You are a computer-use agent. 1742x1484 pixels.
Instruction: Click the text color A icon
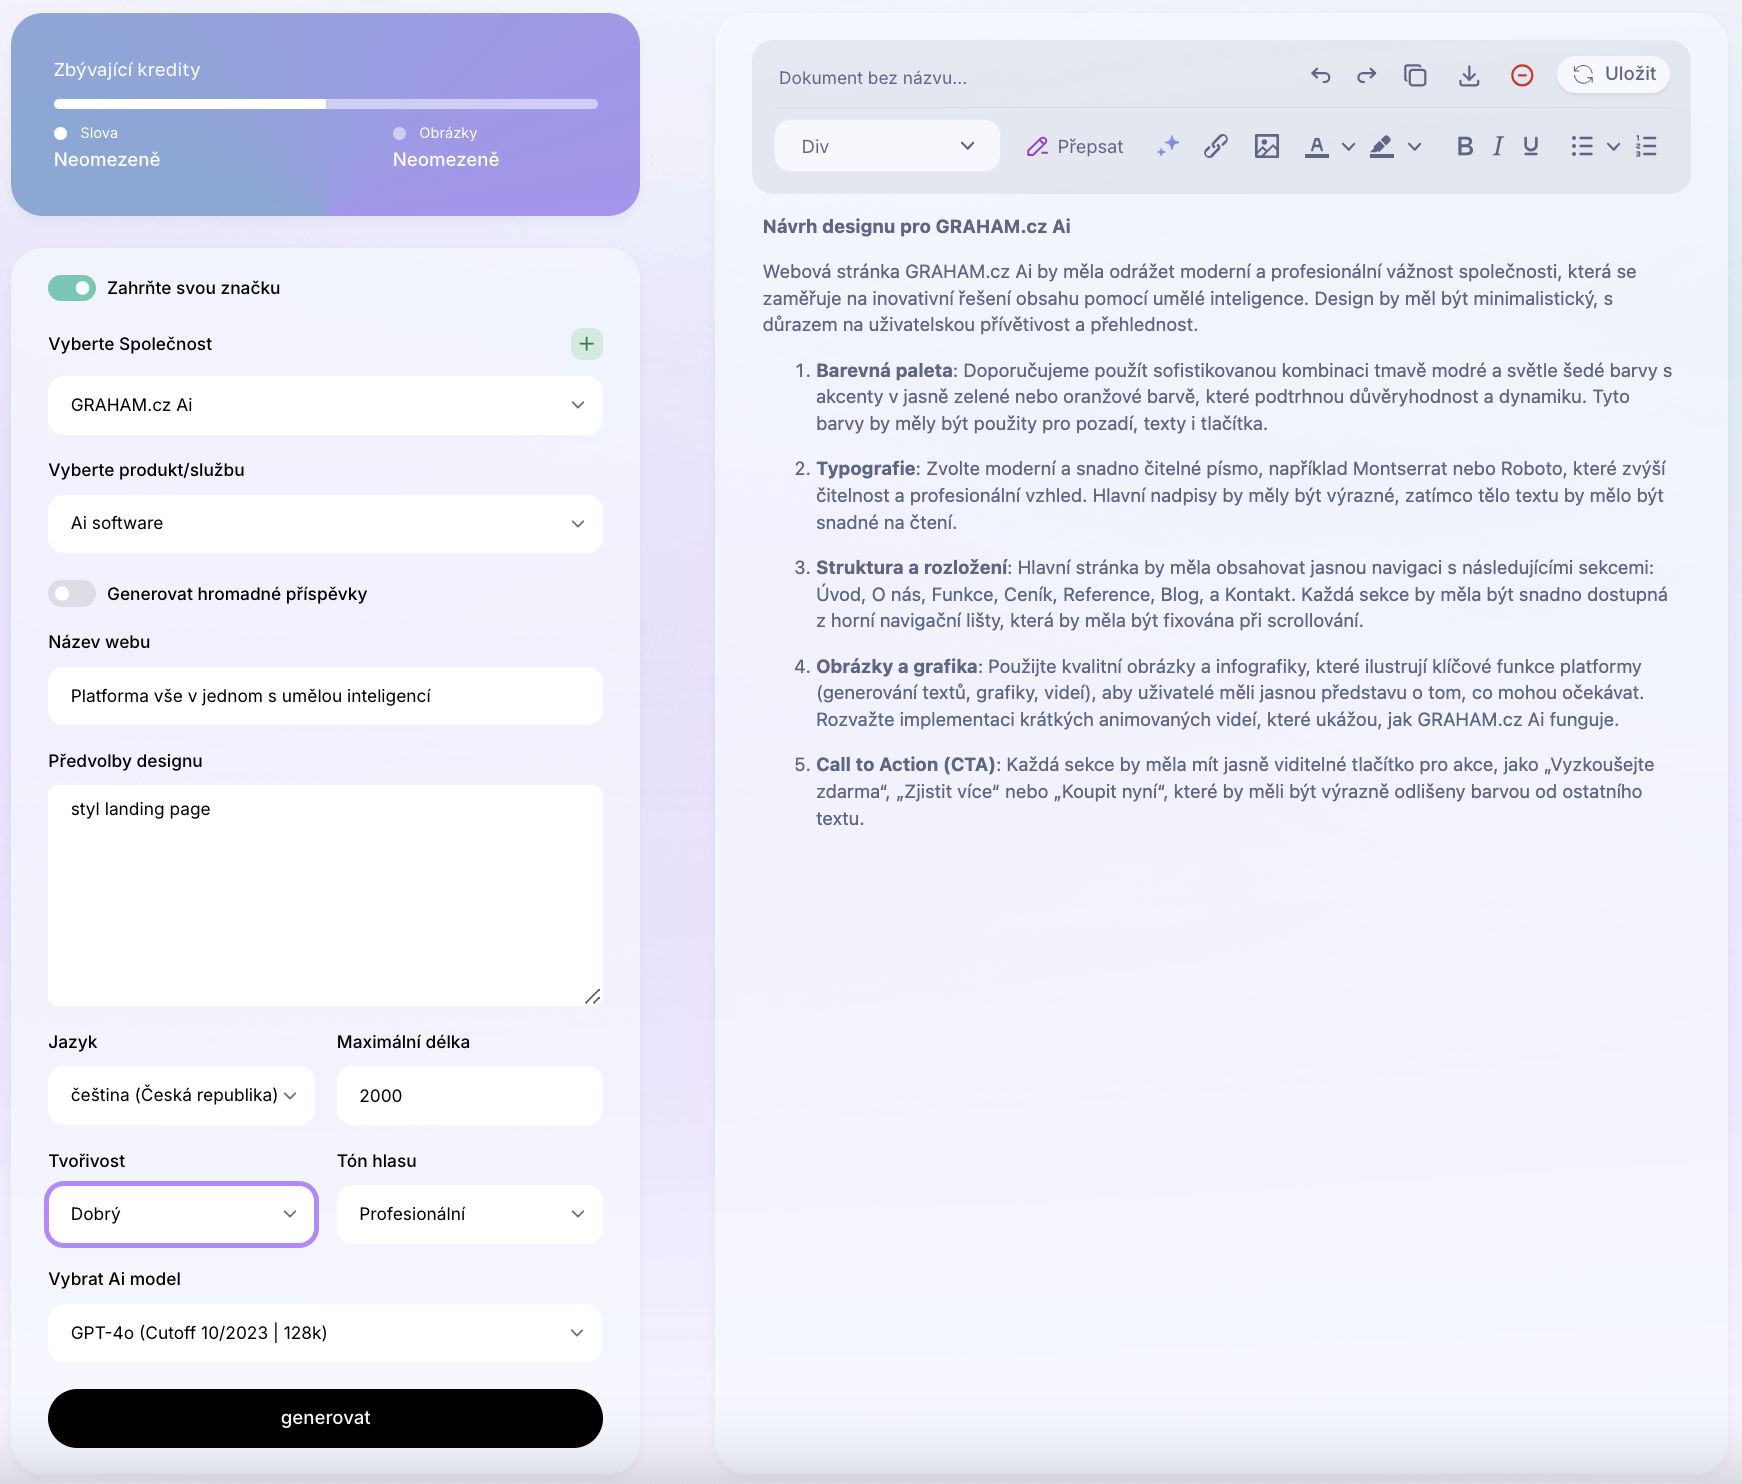(x=1317, y=147)
